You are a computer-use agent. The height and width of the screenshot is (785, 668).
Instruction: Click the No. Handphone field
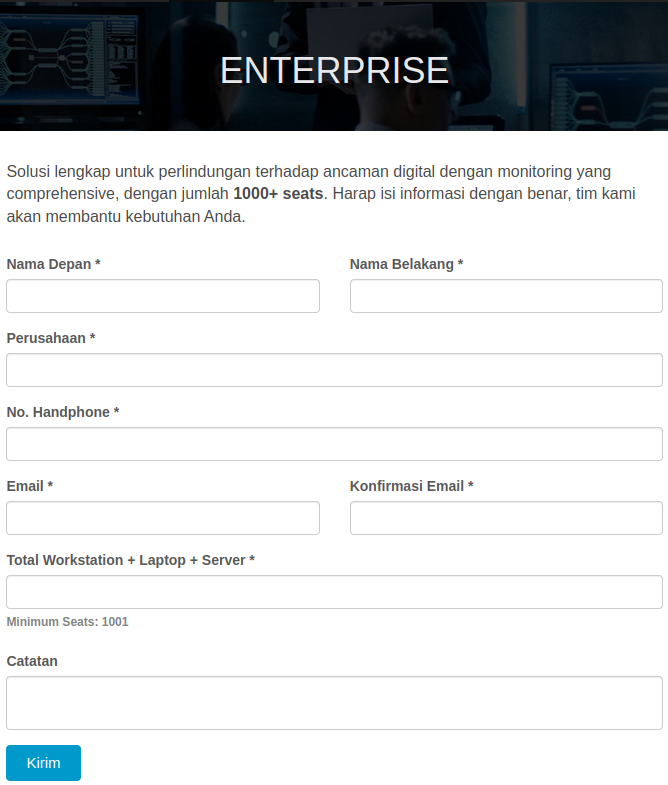tap(335, 444)
